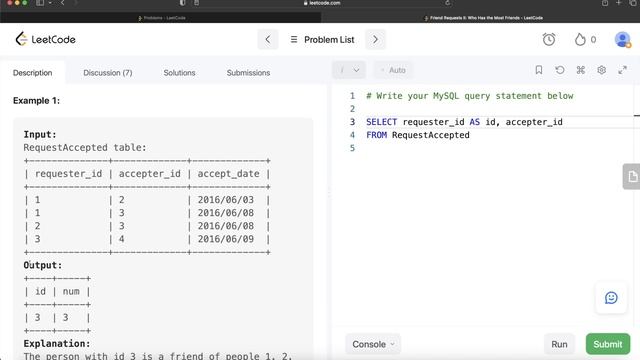Viewport: 640px width, 360px height.
Task: Click the leetcode.com address bar
Action: pos(322,3)
